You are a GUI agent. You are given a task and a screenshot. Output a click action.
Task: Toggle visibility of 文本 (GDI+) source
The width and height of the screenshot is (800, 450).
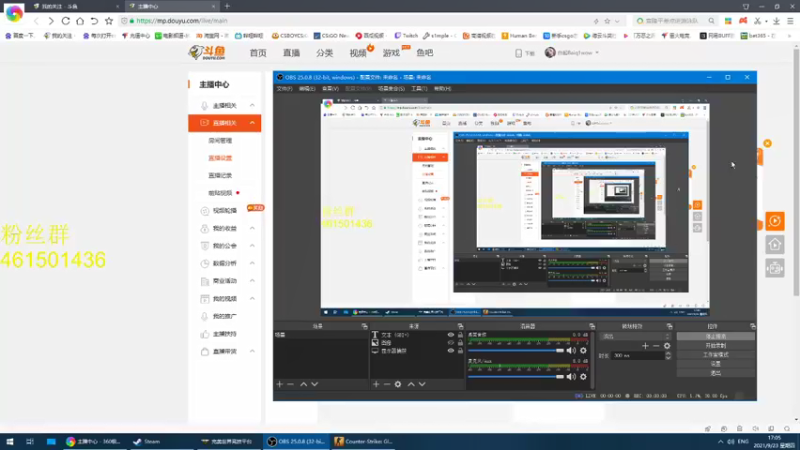pyautogui.click(x=451, y=335)
